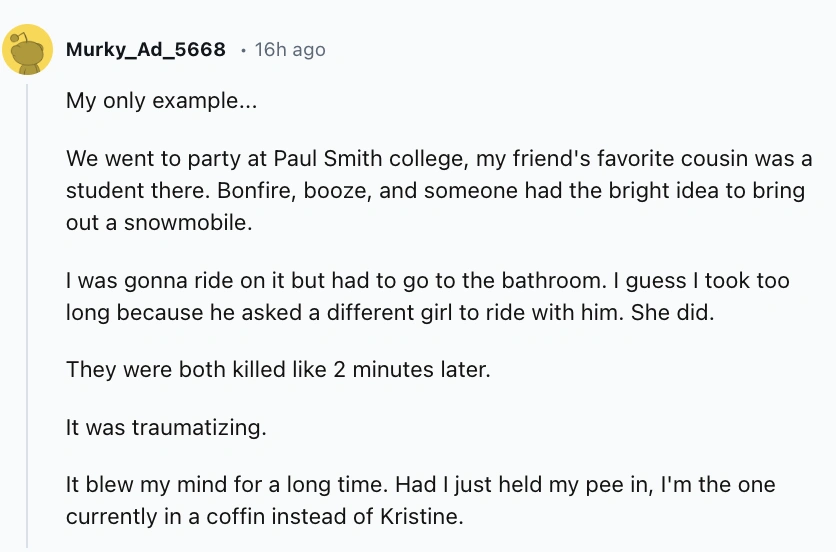Click the 'It was traumatizing.' line

pos(166,428)
